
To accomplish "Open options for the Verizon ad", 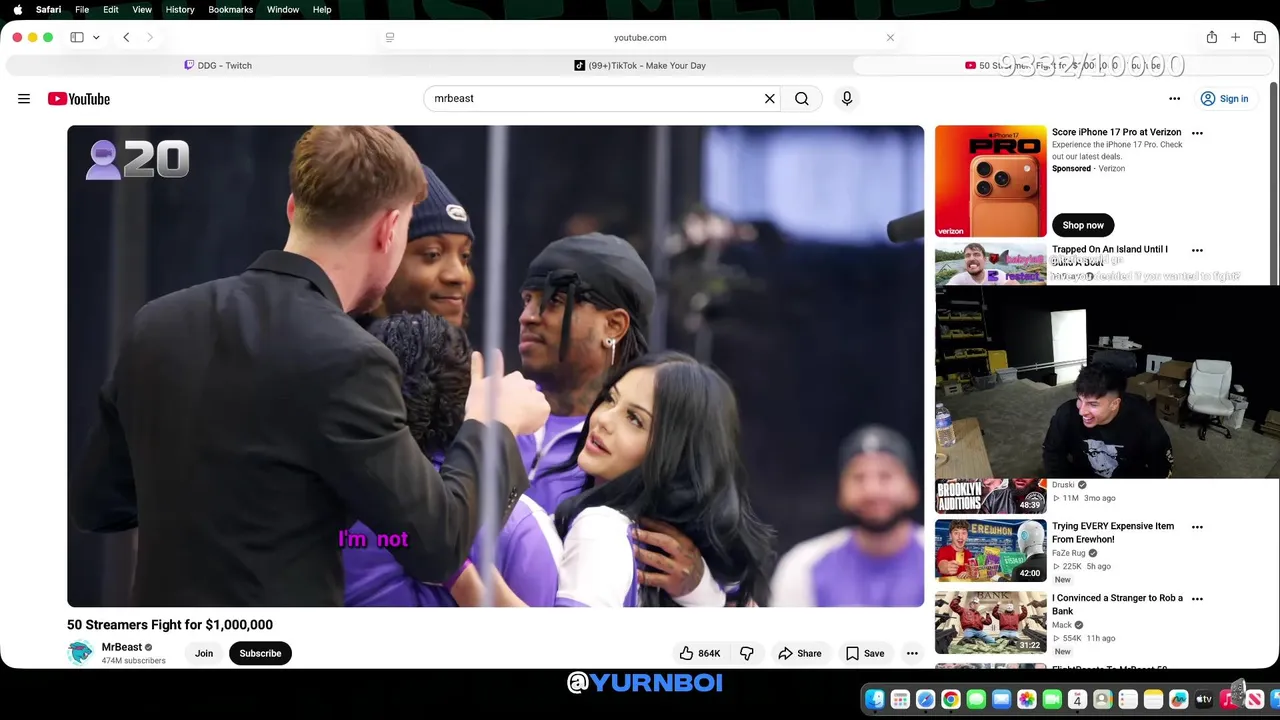I will point(1197,133).
